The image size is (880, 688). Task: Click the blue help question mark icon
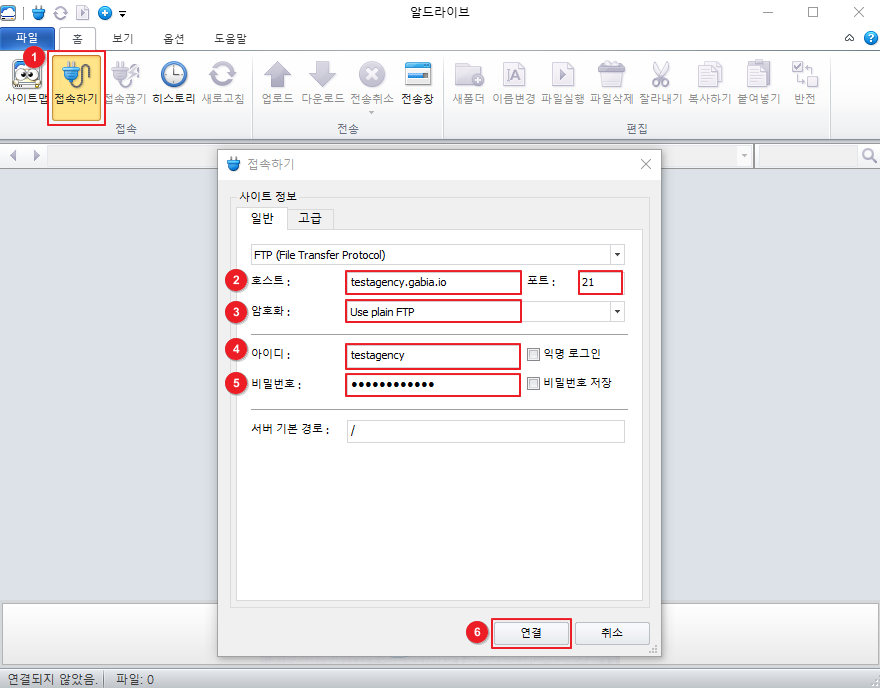[870, 38]
